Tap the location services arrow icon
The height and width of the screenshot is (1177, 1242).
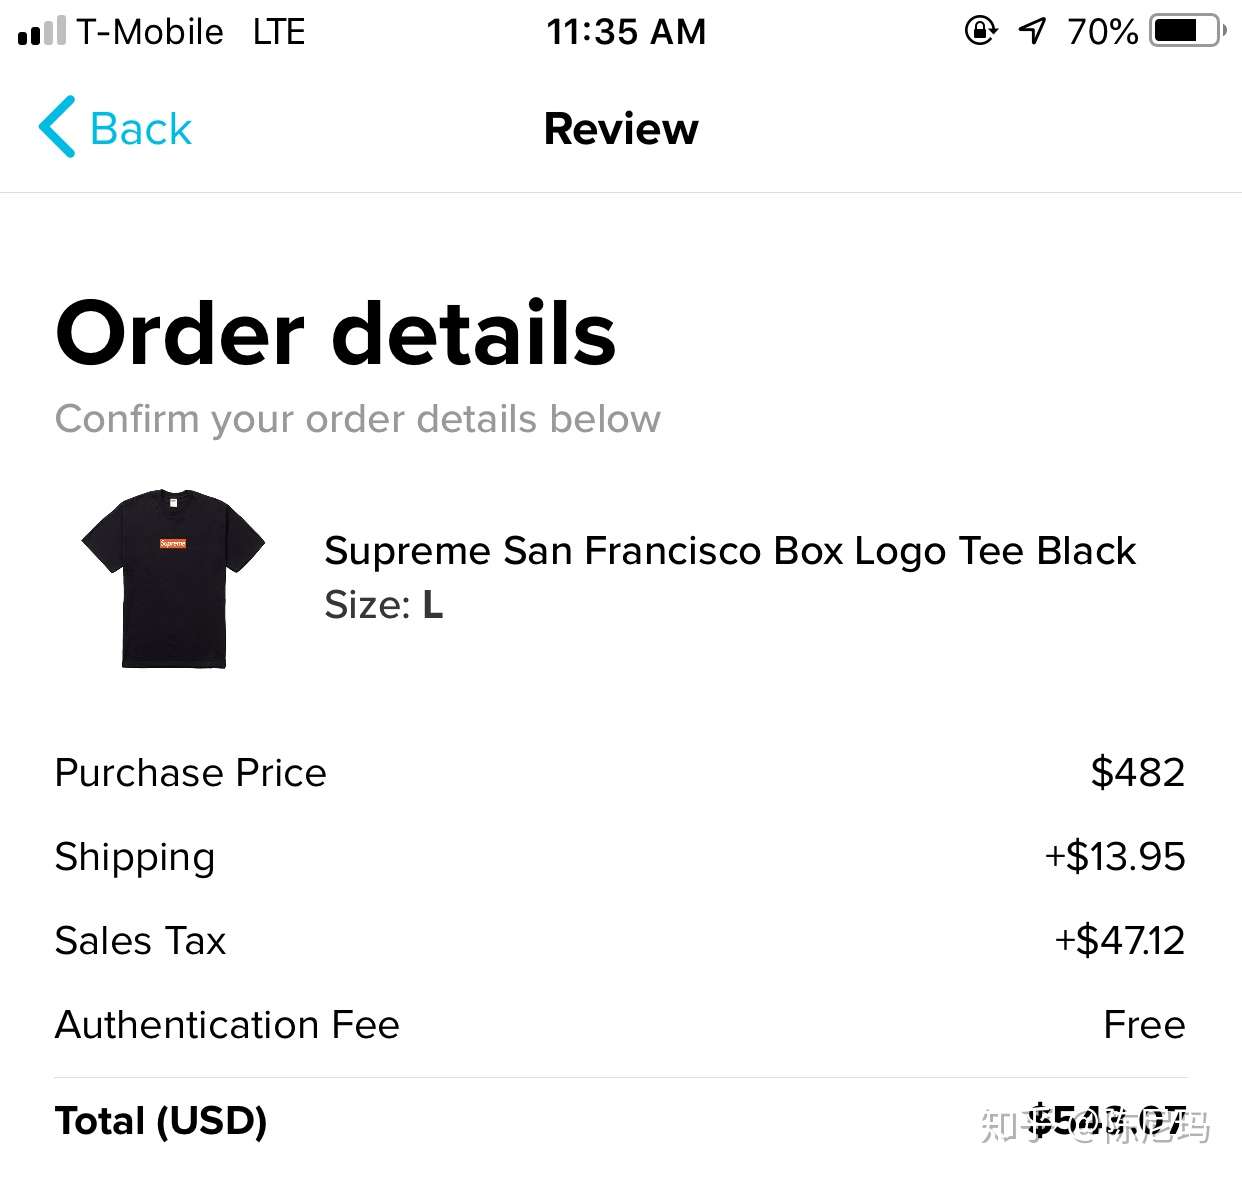pos(1032,31)
